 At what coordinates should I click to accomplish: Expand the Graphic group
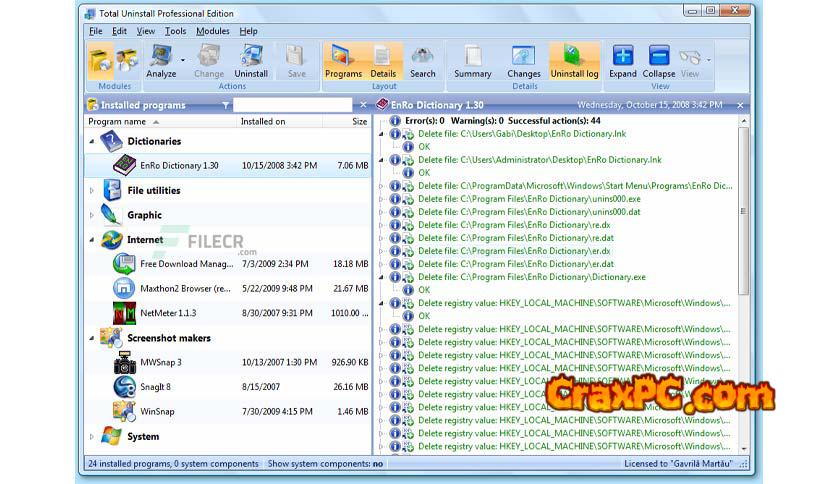[92, 215]
